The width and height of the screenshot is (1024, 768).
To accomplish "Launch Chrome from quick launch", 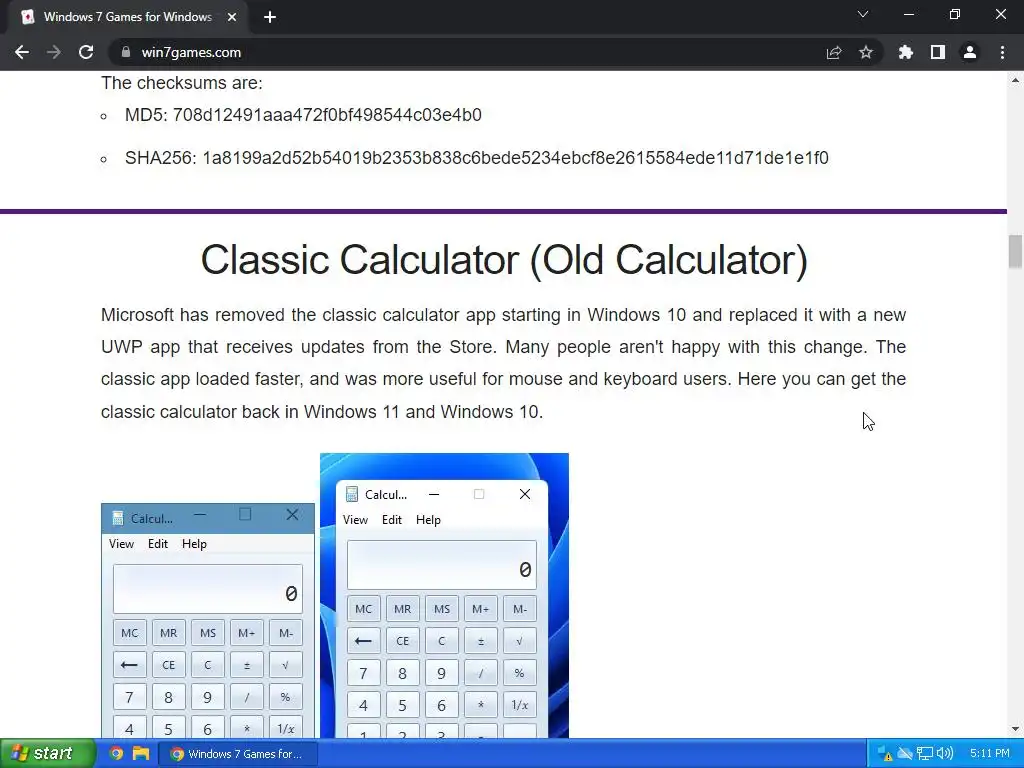I will (116, 753).
